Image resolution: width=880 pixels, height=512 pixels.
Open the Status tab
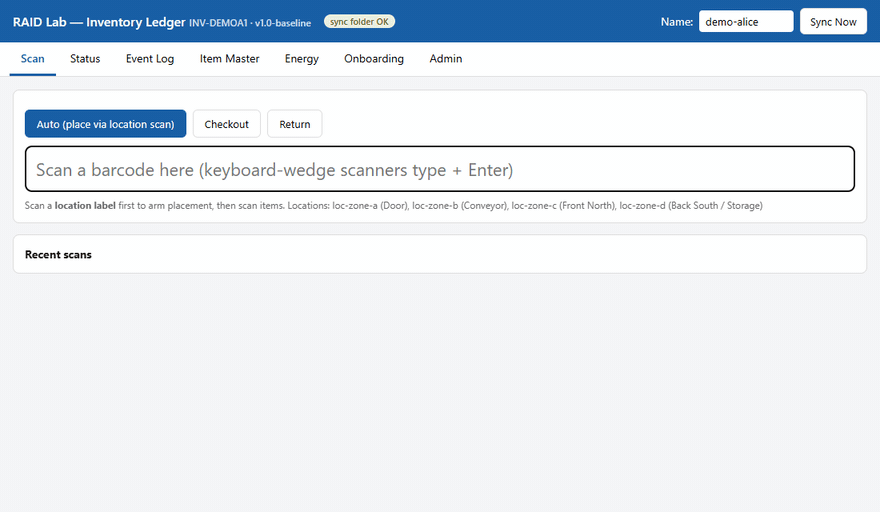[x=85, y=59]
